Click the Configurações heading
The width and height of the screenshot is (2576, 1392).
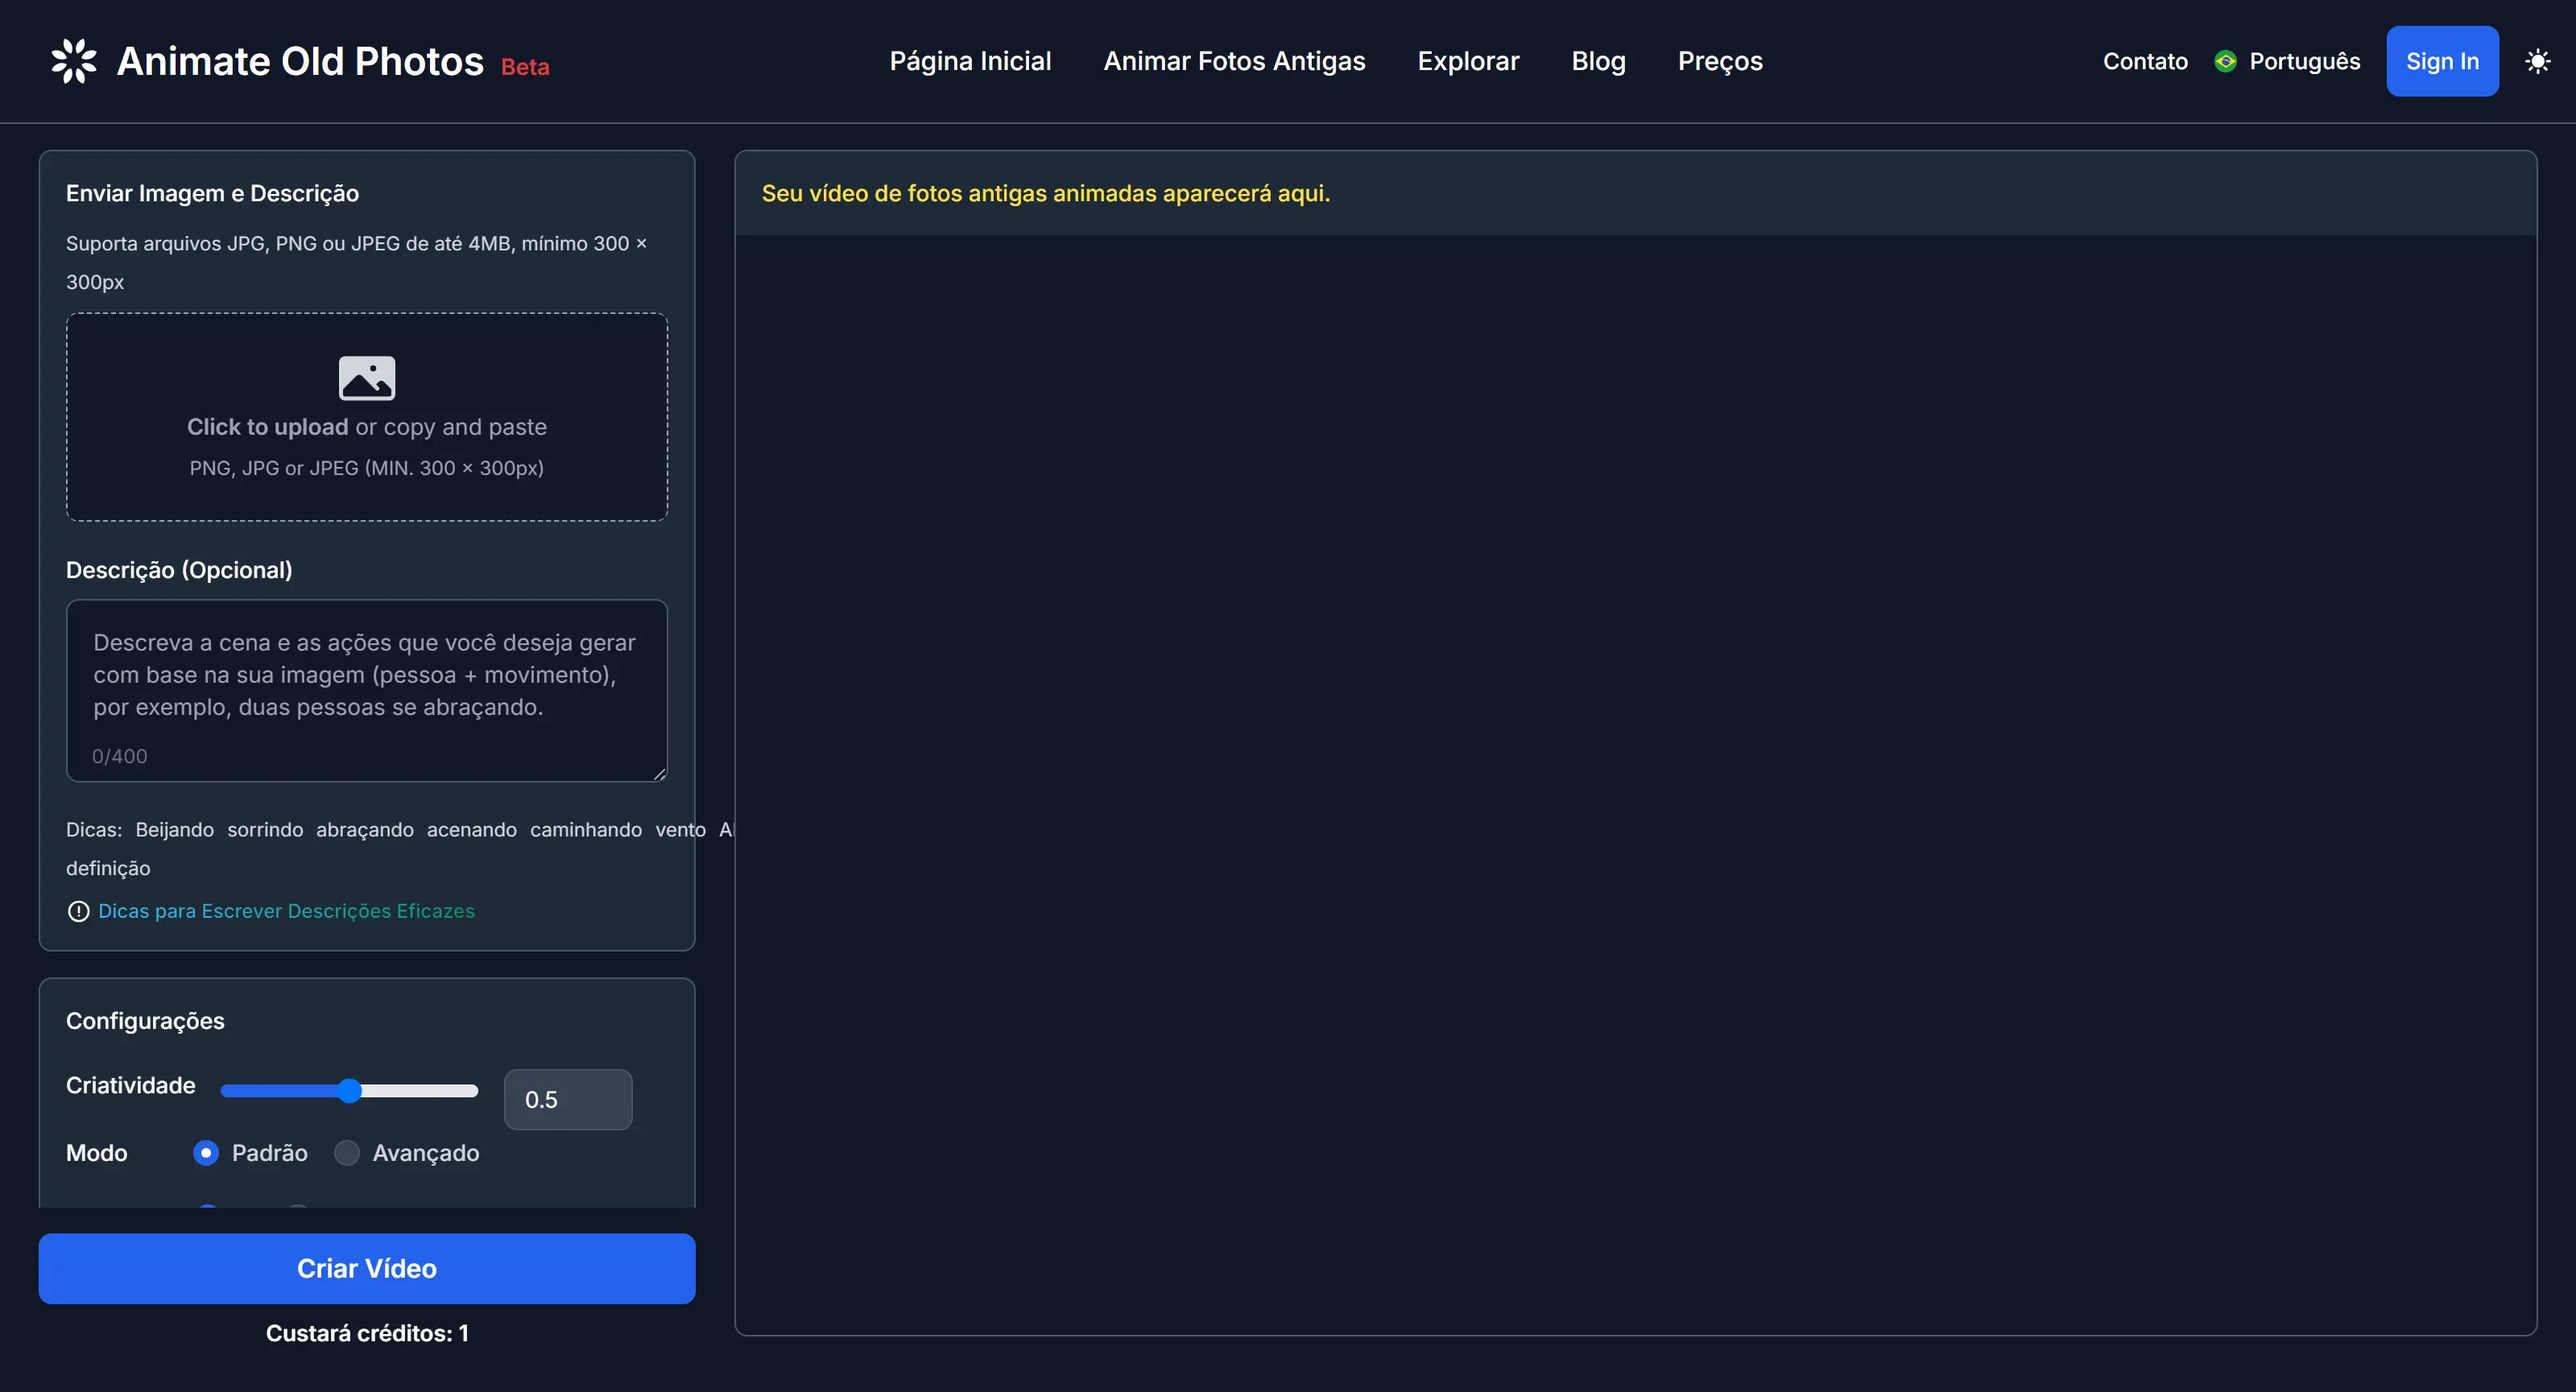[145, 1021]
